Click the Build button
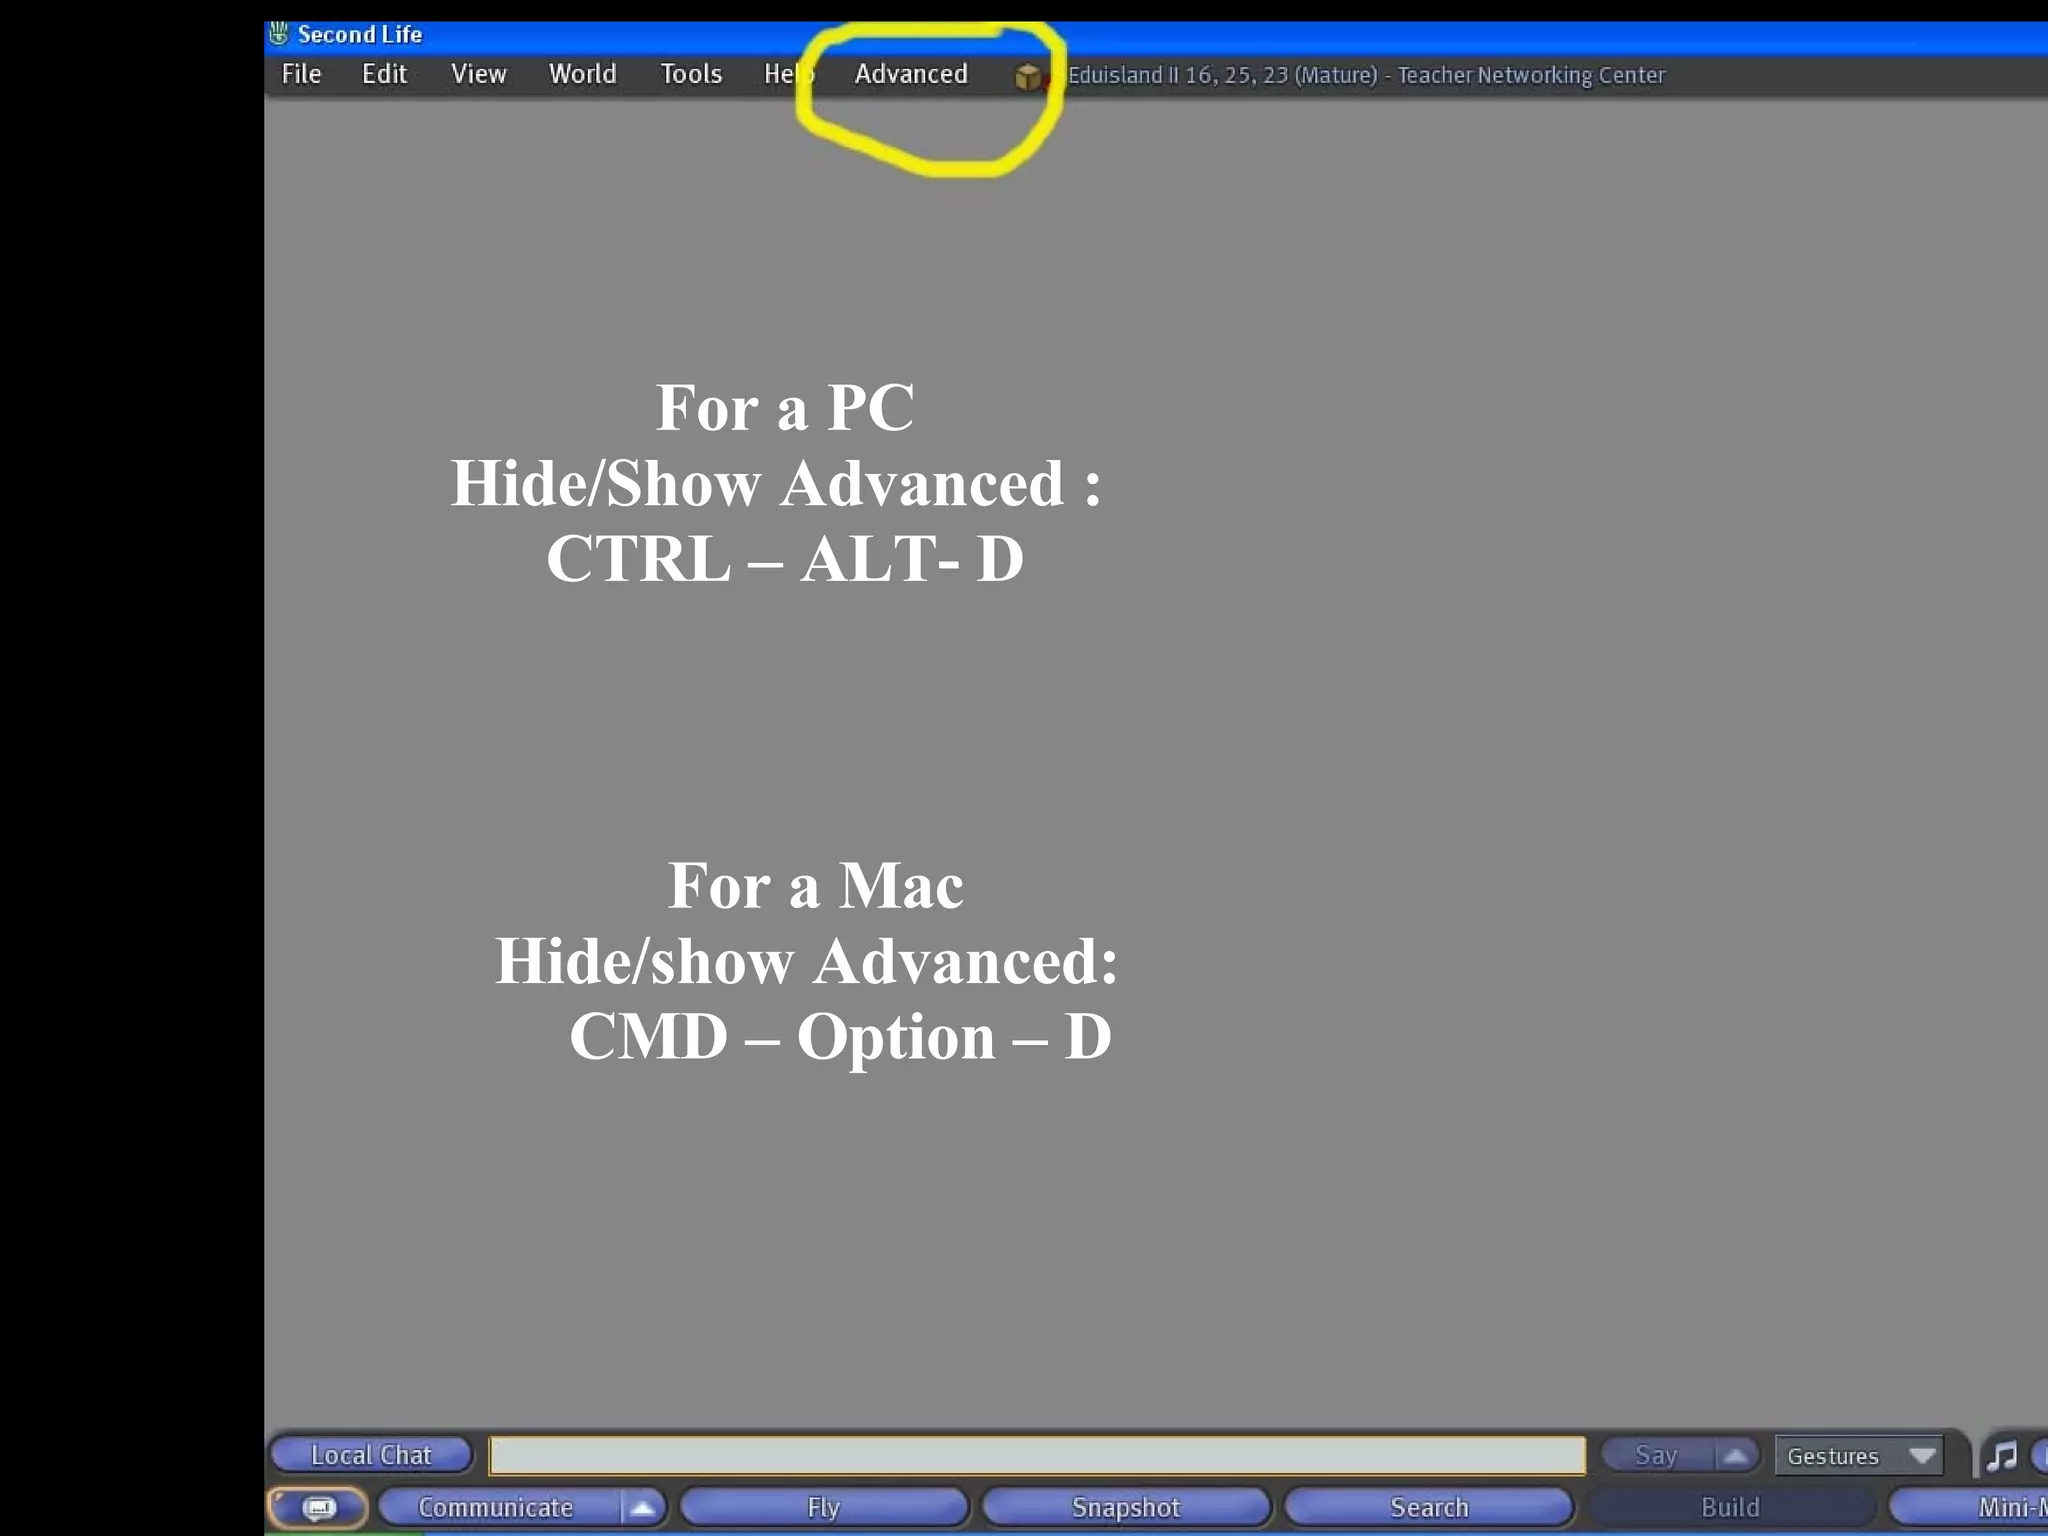The image size is (2048, 1536). coord(1731,1507)
